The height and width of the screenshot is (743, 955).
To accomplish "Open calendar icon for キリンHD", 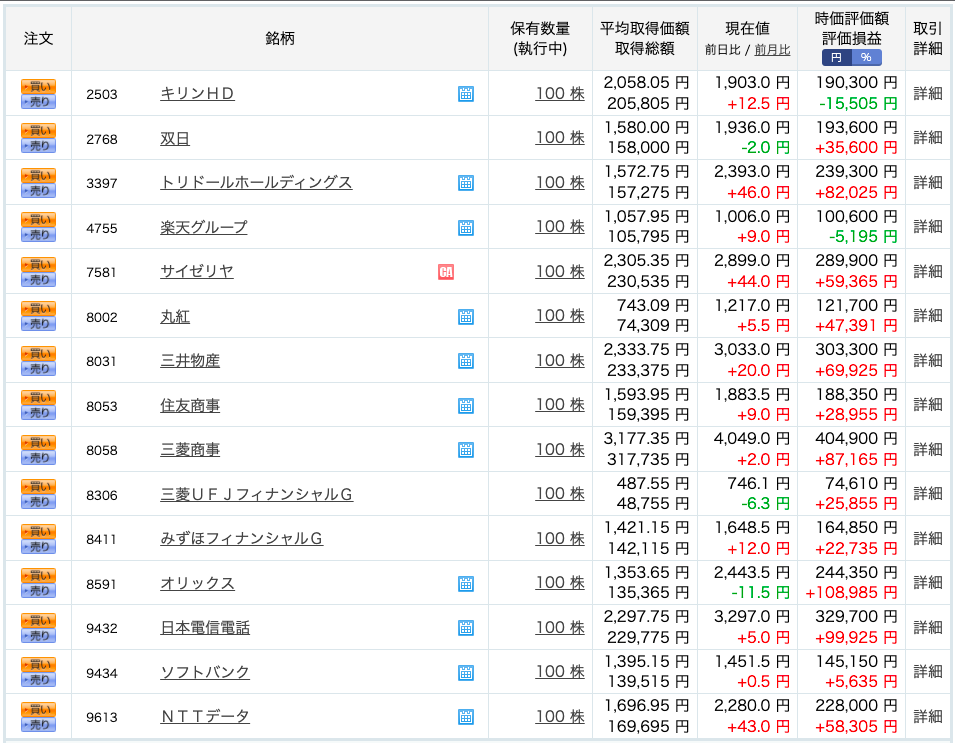I will coord(466,94).
